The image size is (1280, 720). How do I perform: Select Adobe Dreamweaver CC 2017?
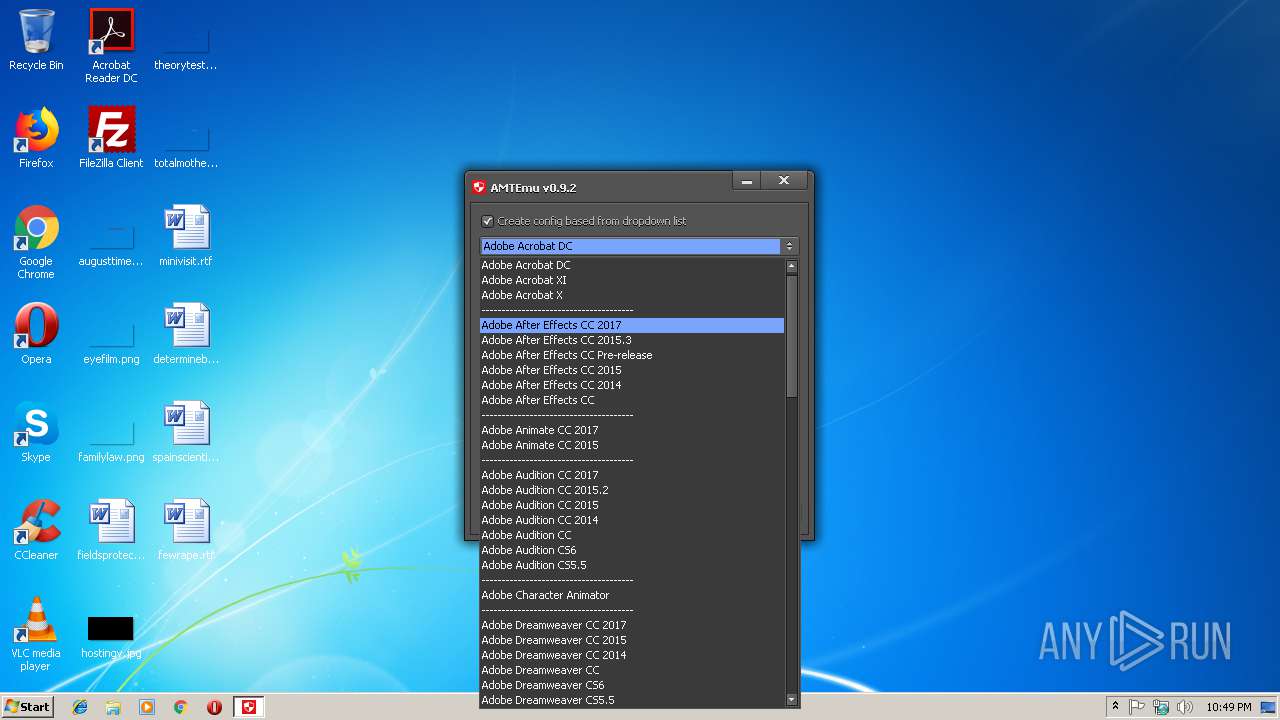[x=632, y=625]
